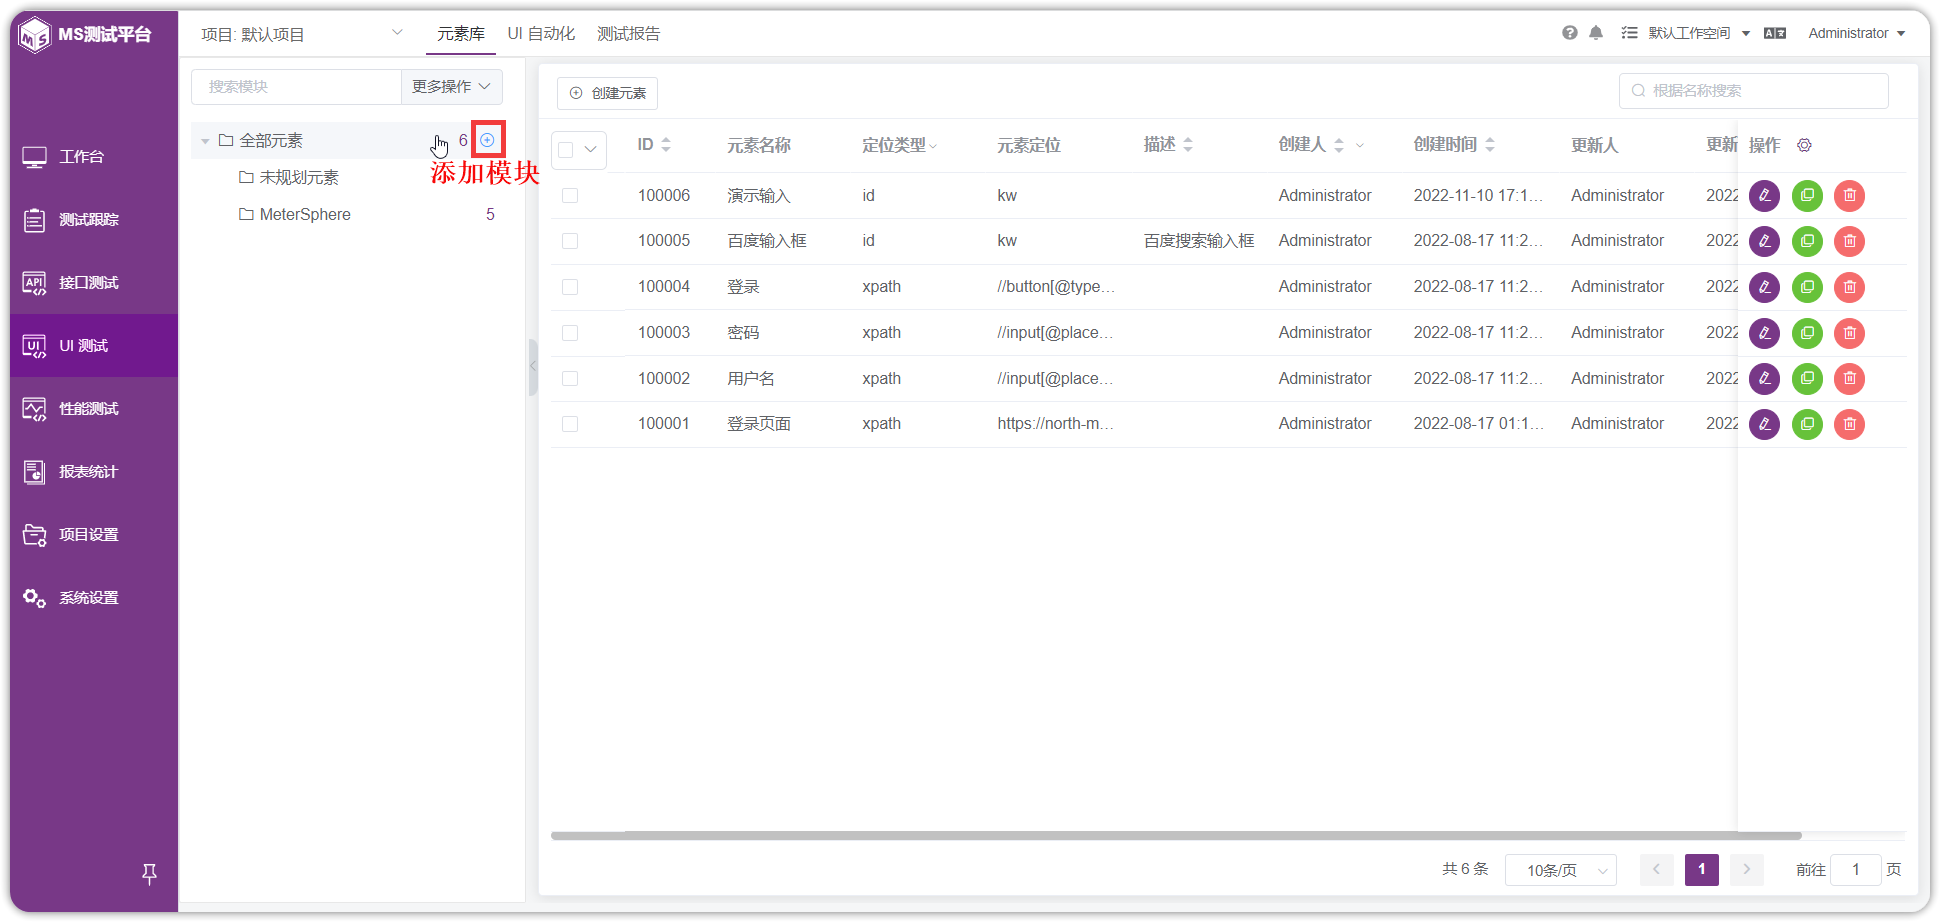Switch to the UI 自动化 tab
Viewport: 1940px width, 922px height.
coord(541,33)
